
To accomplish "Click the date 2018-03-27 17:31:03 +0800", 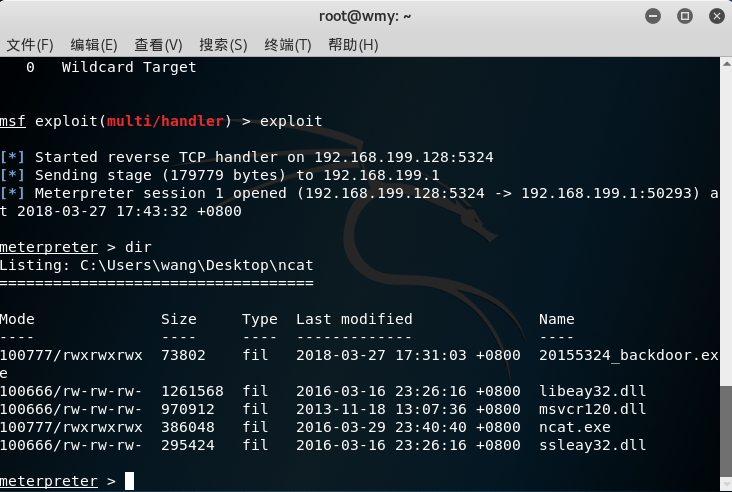I will pyautogui.click(x=408, y=356).
